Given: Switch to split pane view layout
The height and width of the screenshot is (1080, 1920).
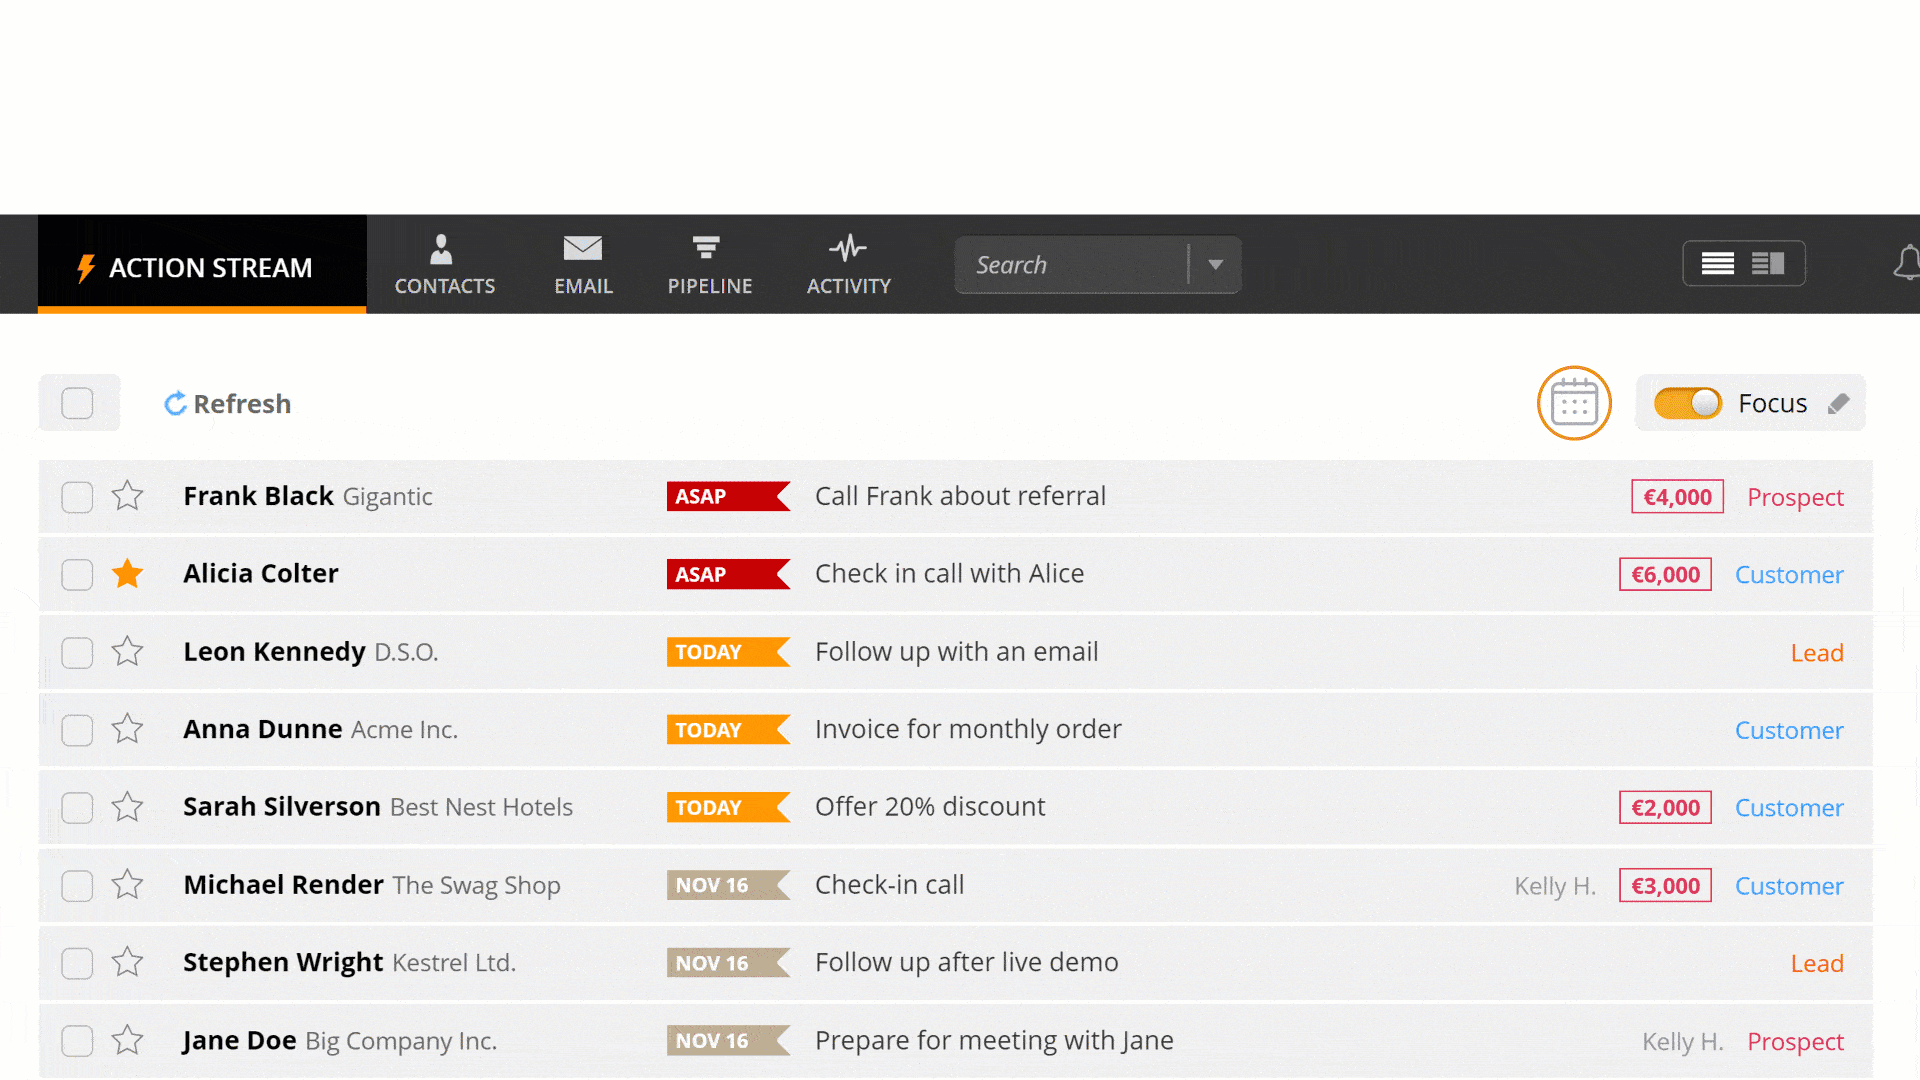Looking at the screenshot, I should coord(1768,264).
